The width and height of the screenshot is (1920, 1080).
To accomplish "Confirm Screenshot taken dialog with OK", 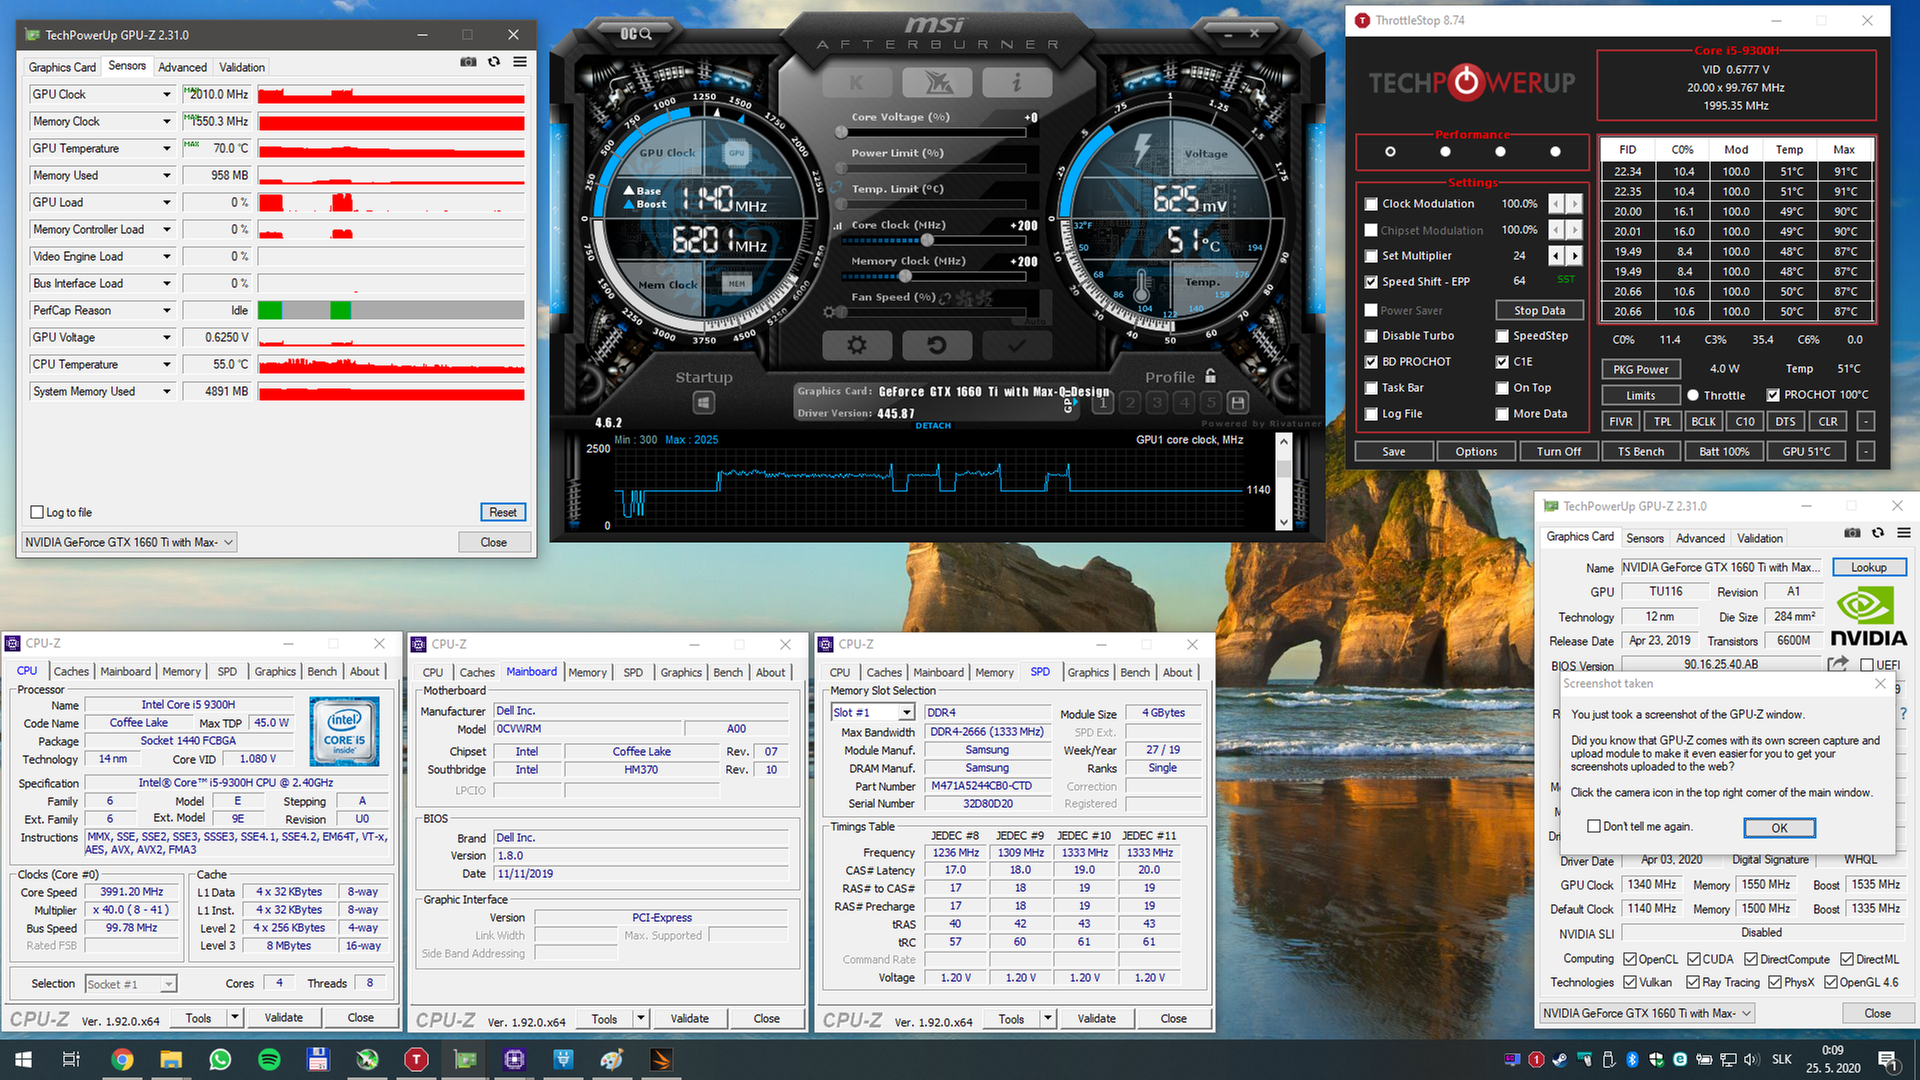I will tap(1780, 828).
